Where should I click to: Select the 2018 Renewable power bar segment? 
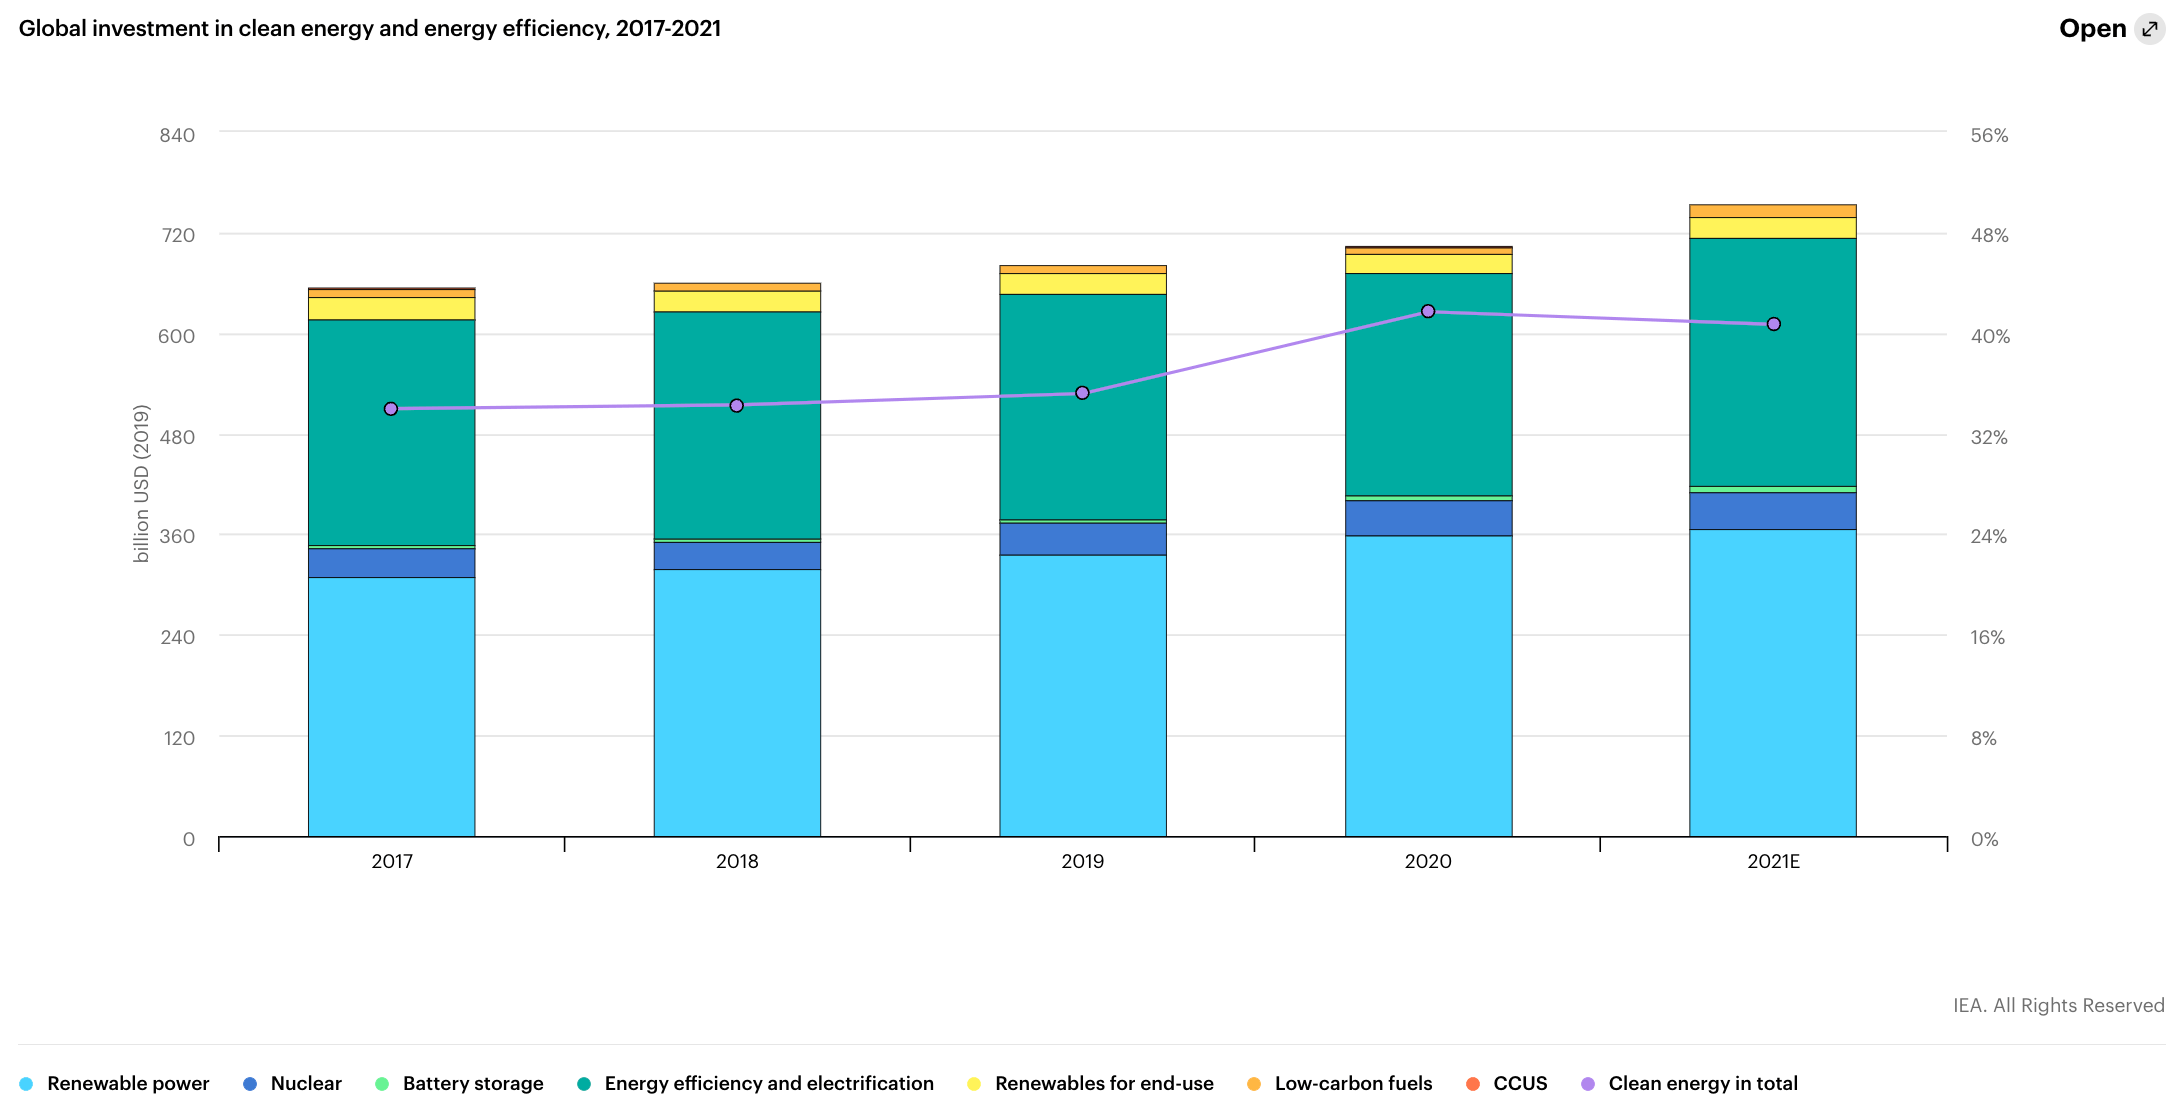click(x=737, y=703)
